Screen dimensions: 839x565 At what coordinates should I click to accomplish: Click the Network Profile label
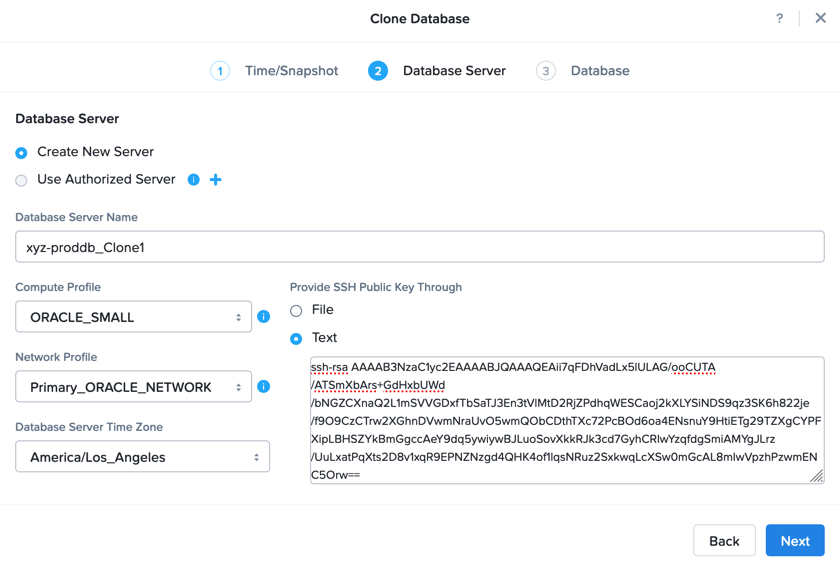56,357
